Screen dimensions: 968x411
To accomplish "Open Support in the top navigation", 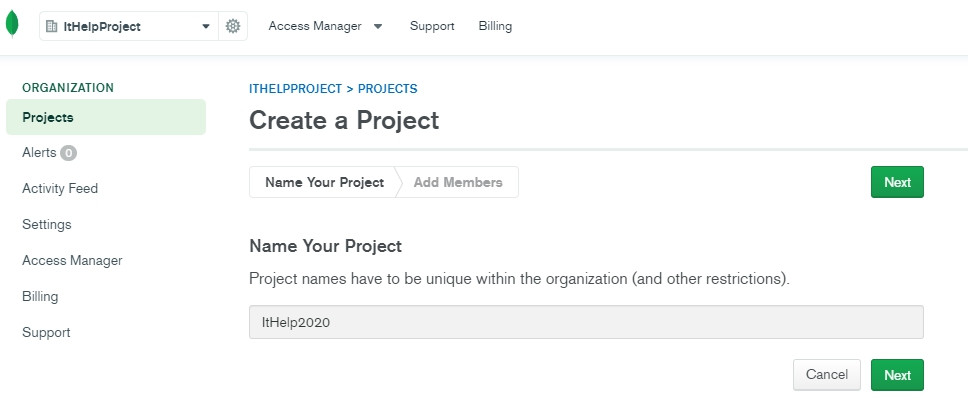I will tap(432, 27).
